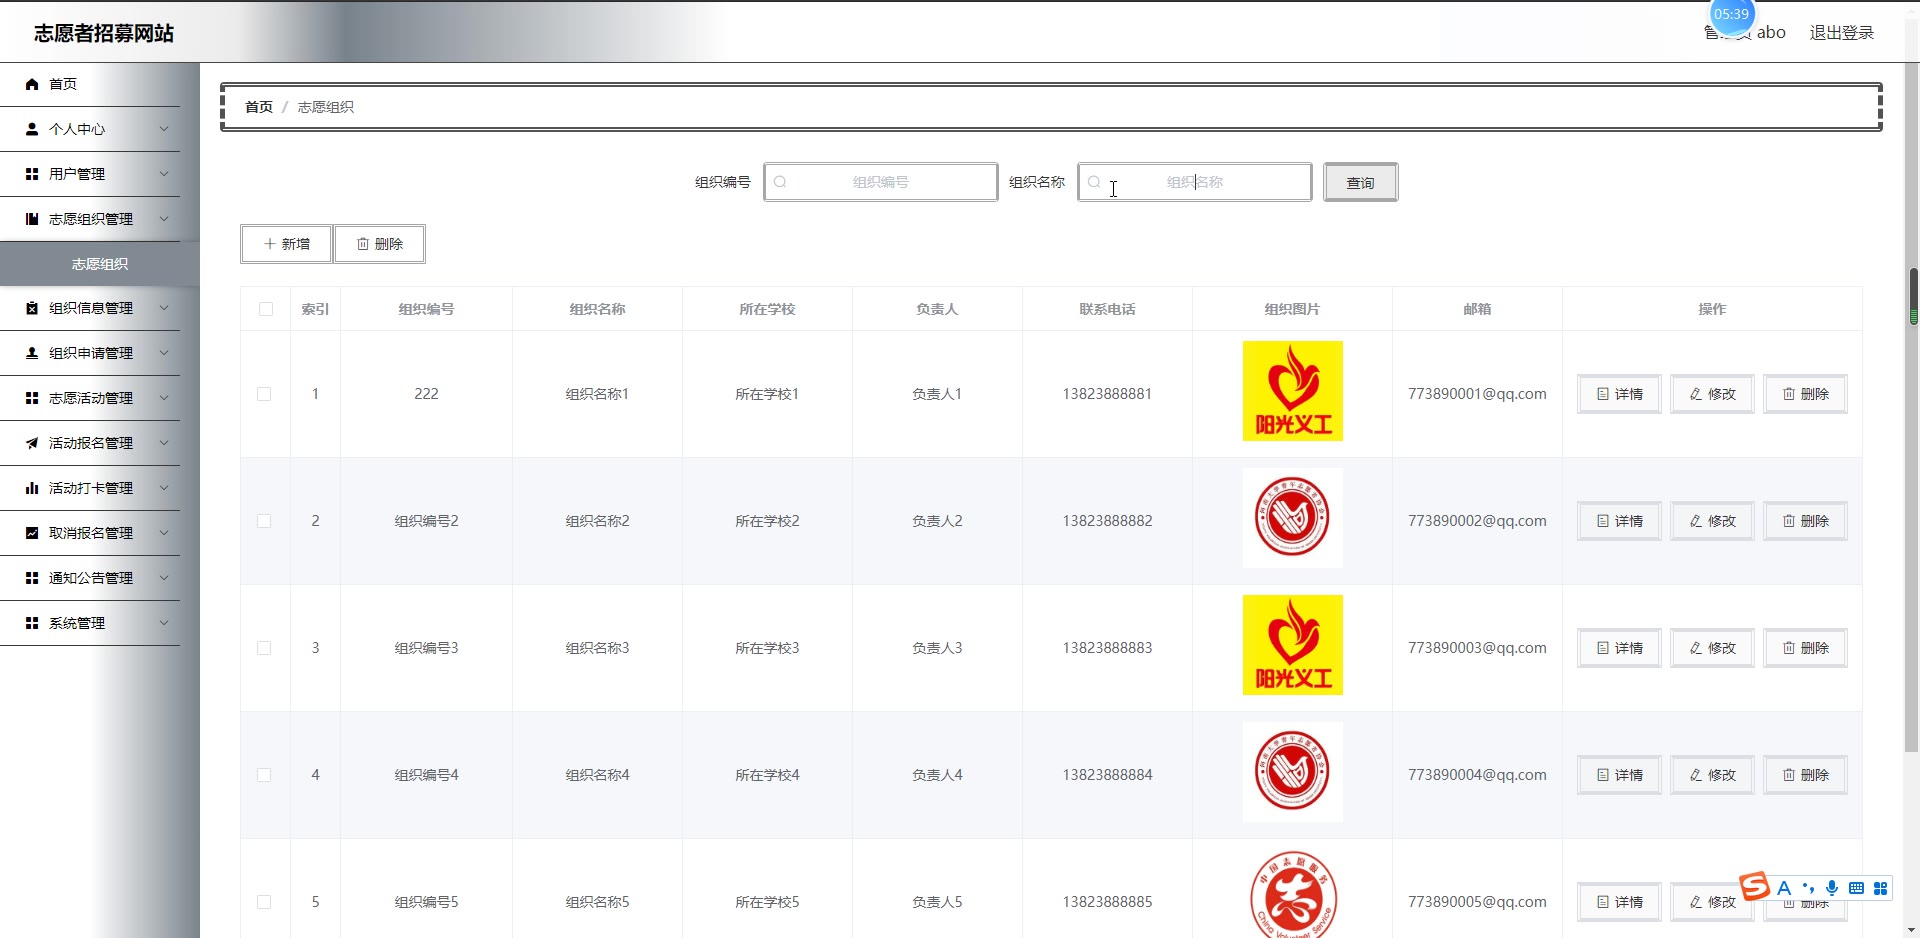Click the email 773890002@qq.com
Image resolution: width=1920 pixels, height=938 pixels.
pos(1477,521)
